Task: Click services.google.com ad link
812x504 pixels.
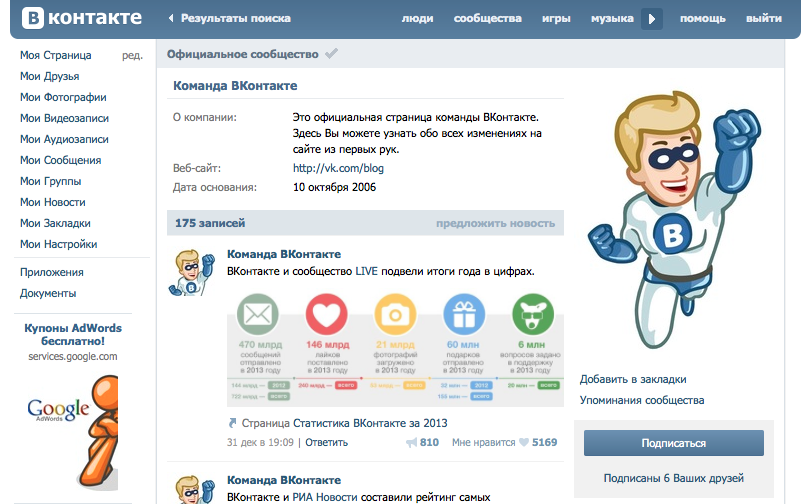Action: tap(73, 356)
